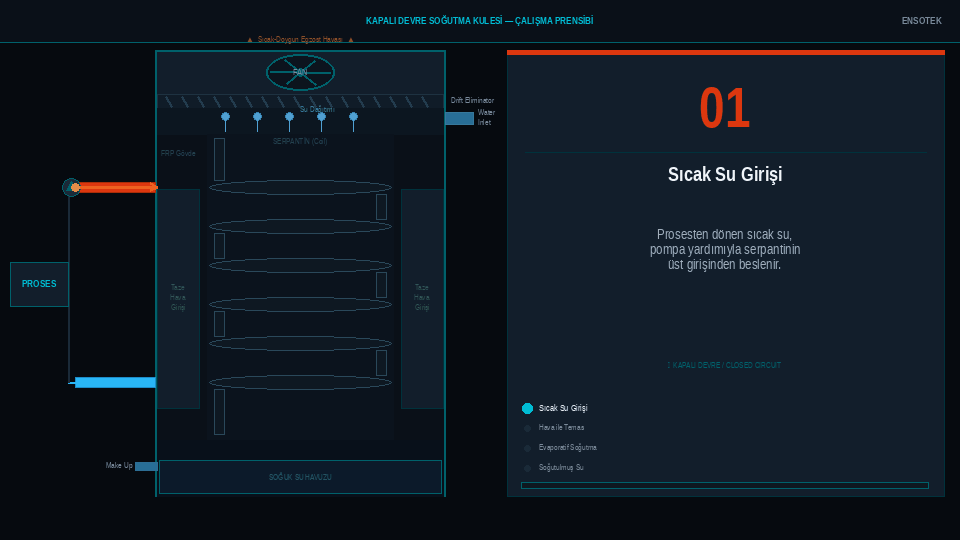Select the Evaporatif Soğutma step
The image size is (960, 540).
(x=528, y=448)
